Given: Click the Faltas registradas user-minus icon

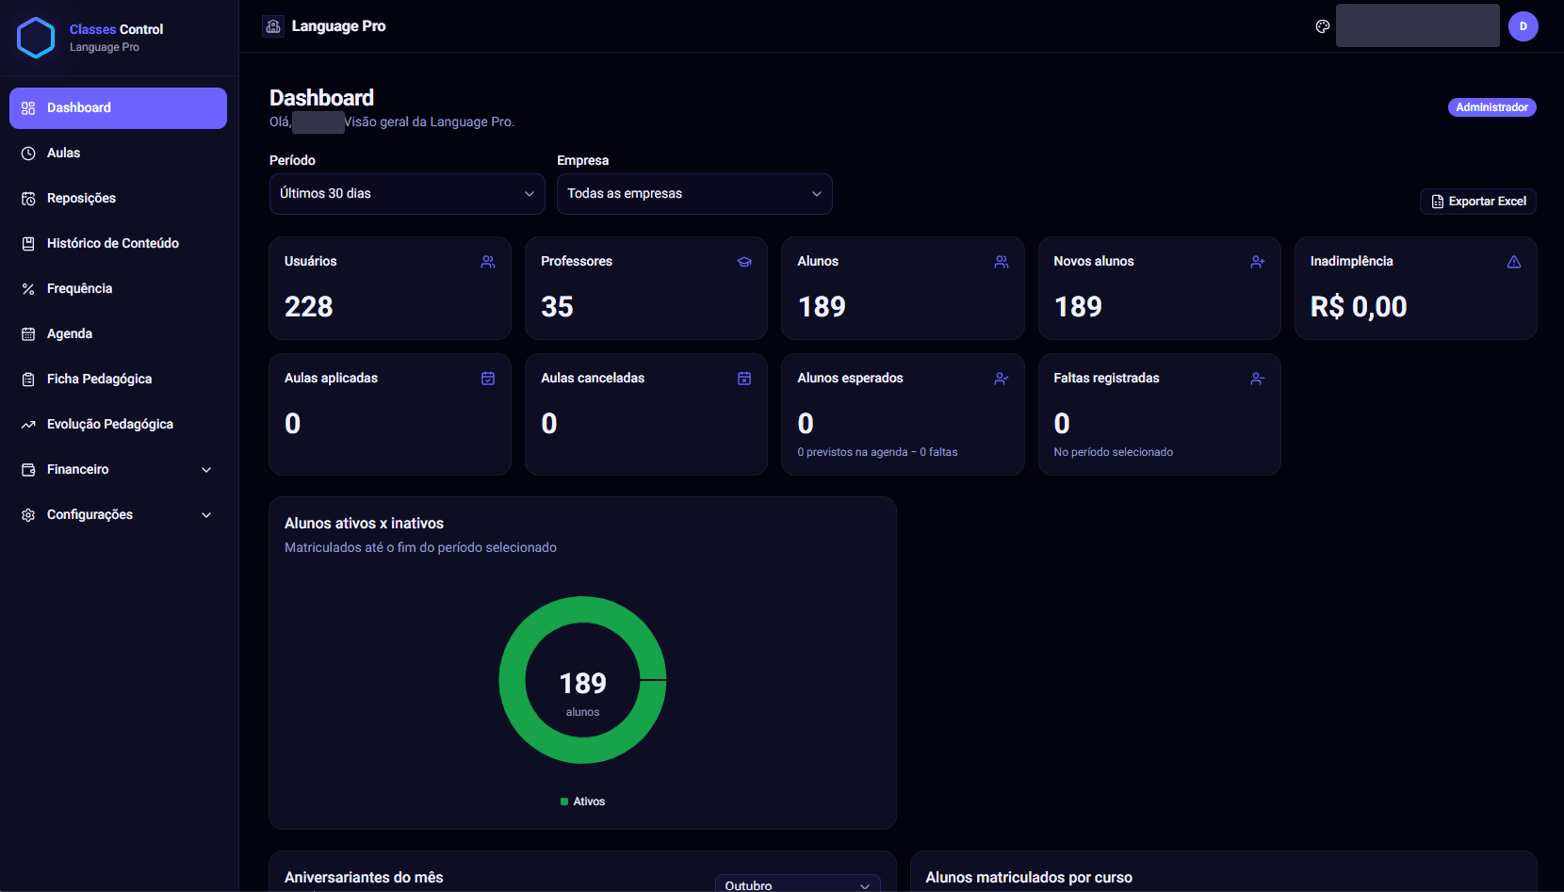Looking at the screenshot, I should [1257, 379].
